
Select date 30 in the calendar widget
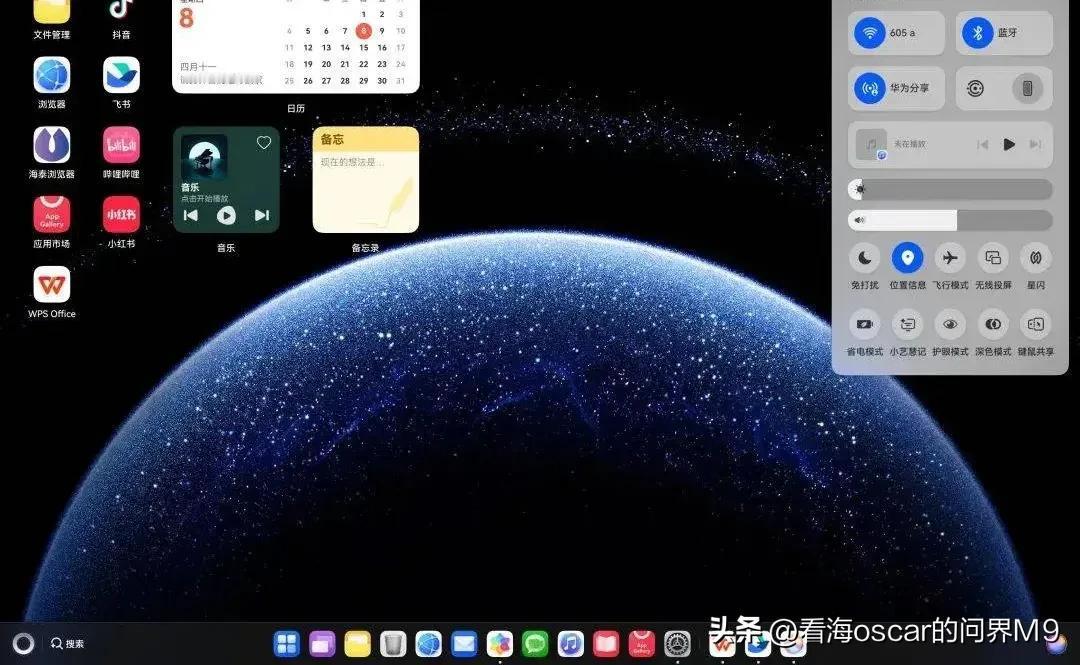click(382, 81)
